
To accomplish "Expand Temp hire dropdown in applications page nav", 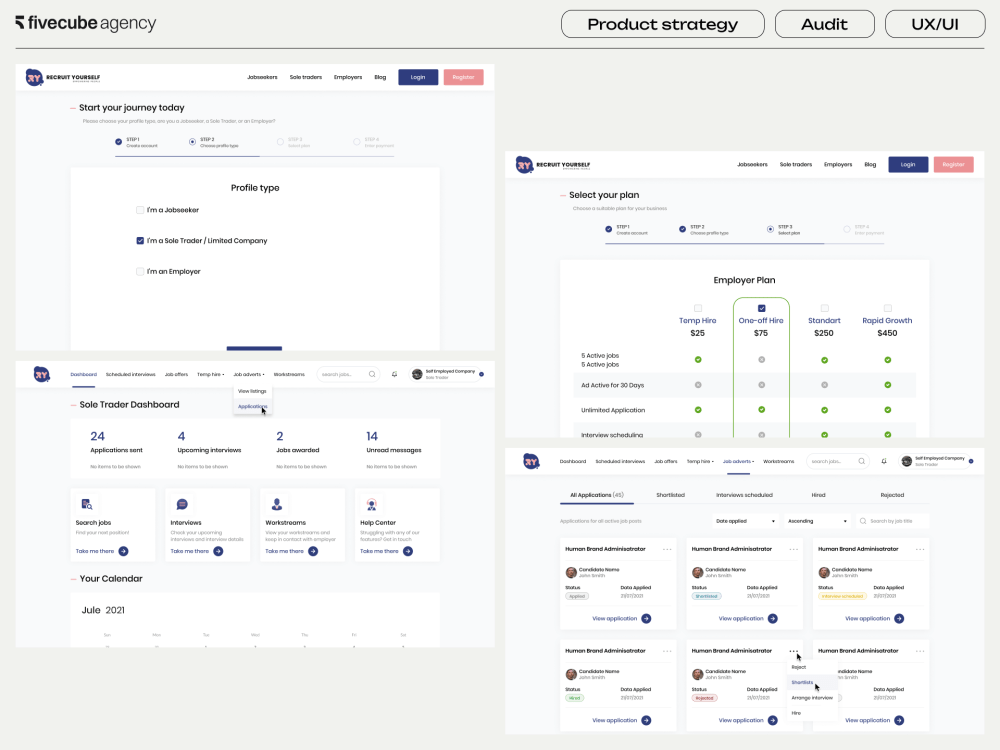I will [x=700, y=461].
